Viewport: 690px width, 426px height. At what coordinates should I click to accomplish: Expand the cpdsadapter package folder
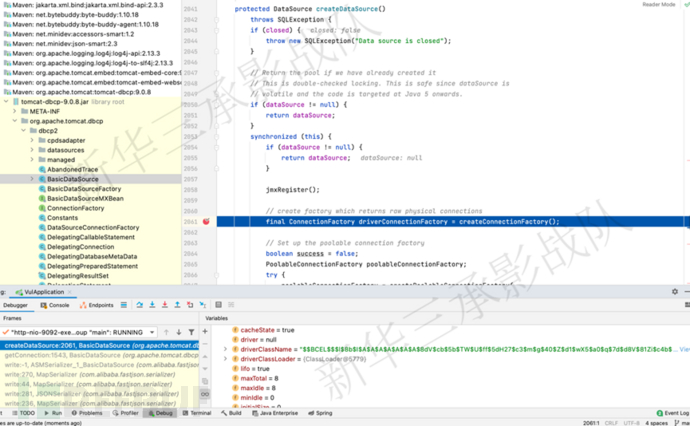(x=32, y=141)
